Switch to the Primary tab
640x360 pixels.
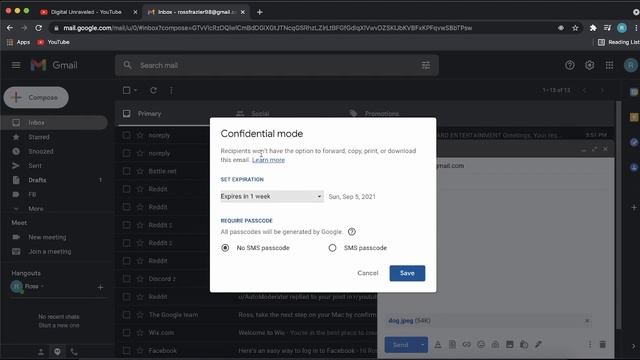pos(149,114)
